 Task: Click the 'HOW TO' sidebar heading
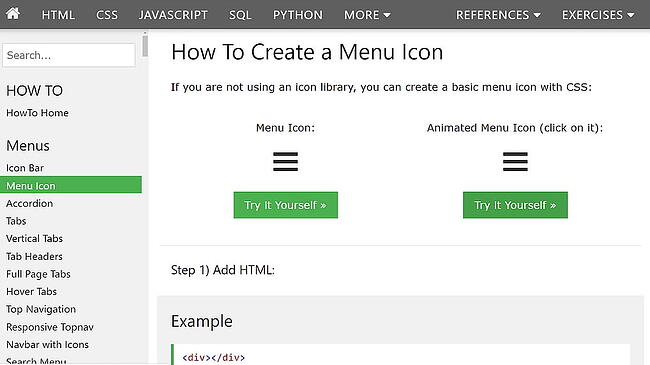(34, 91)
